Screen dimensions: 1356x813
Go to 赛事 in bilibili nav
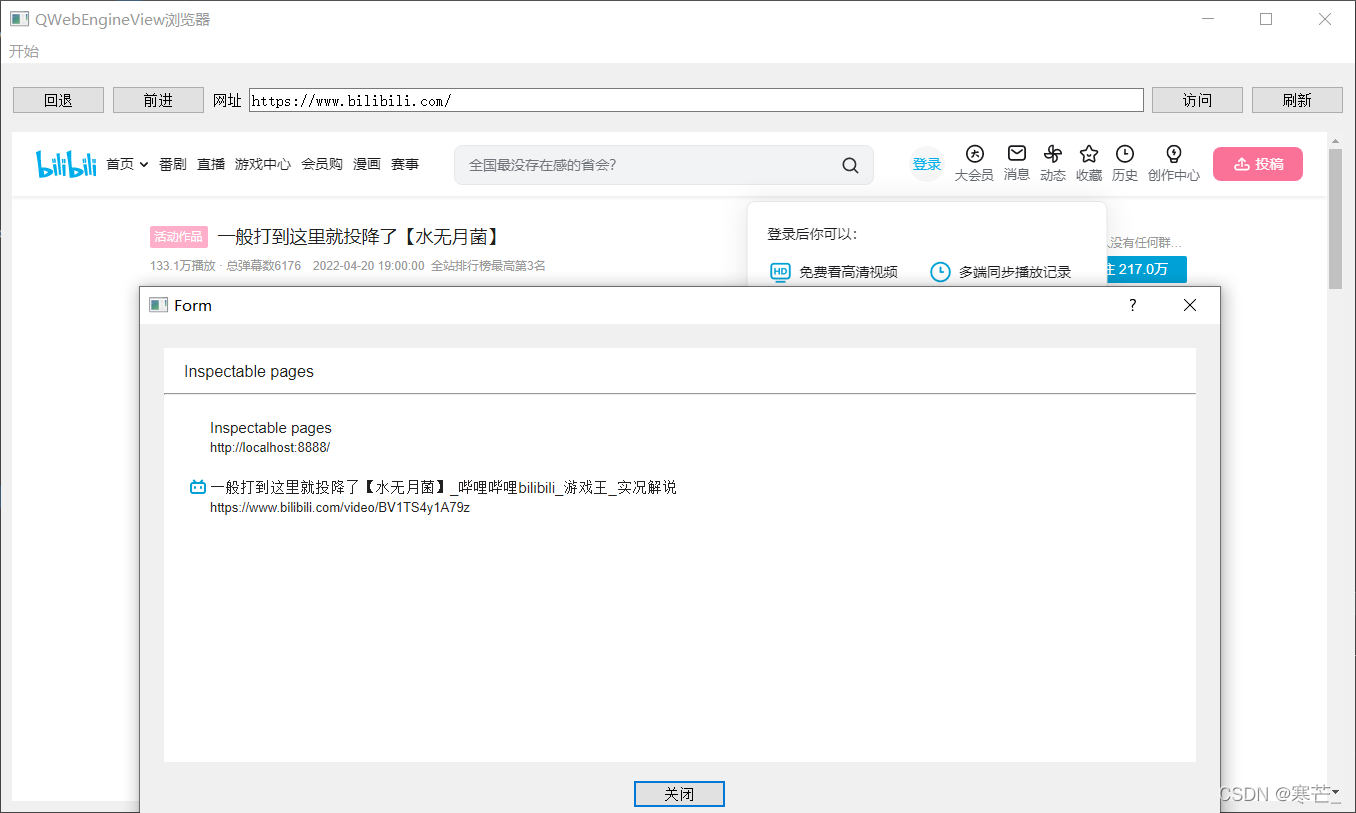click(405, 164)
